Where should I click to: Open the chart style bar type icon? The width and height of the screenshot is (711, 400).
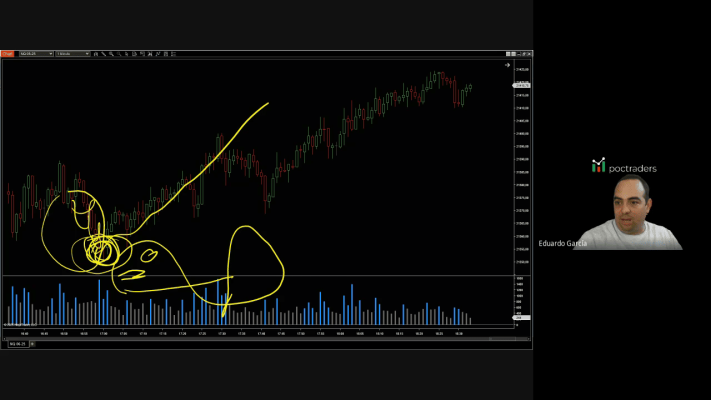coord(96,53)
